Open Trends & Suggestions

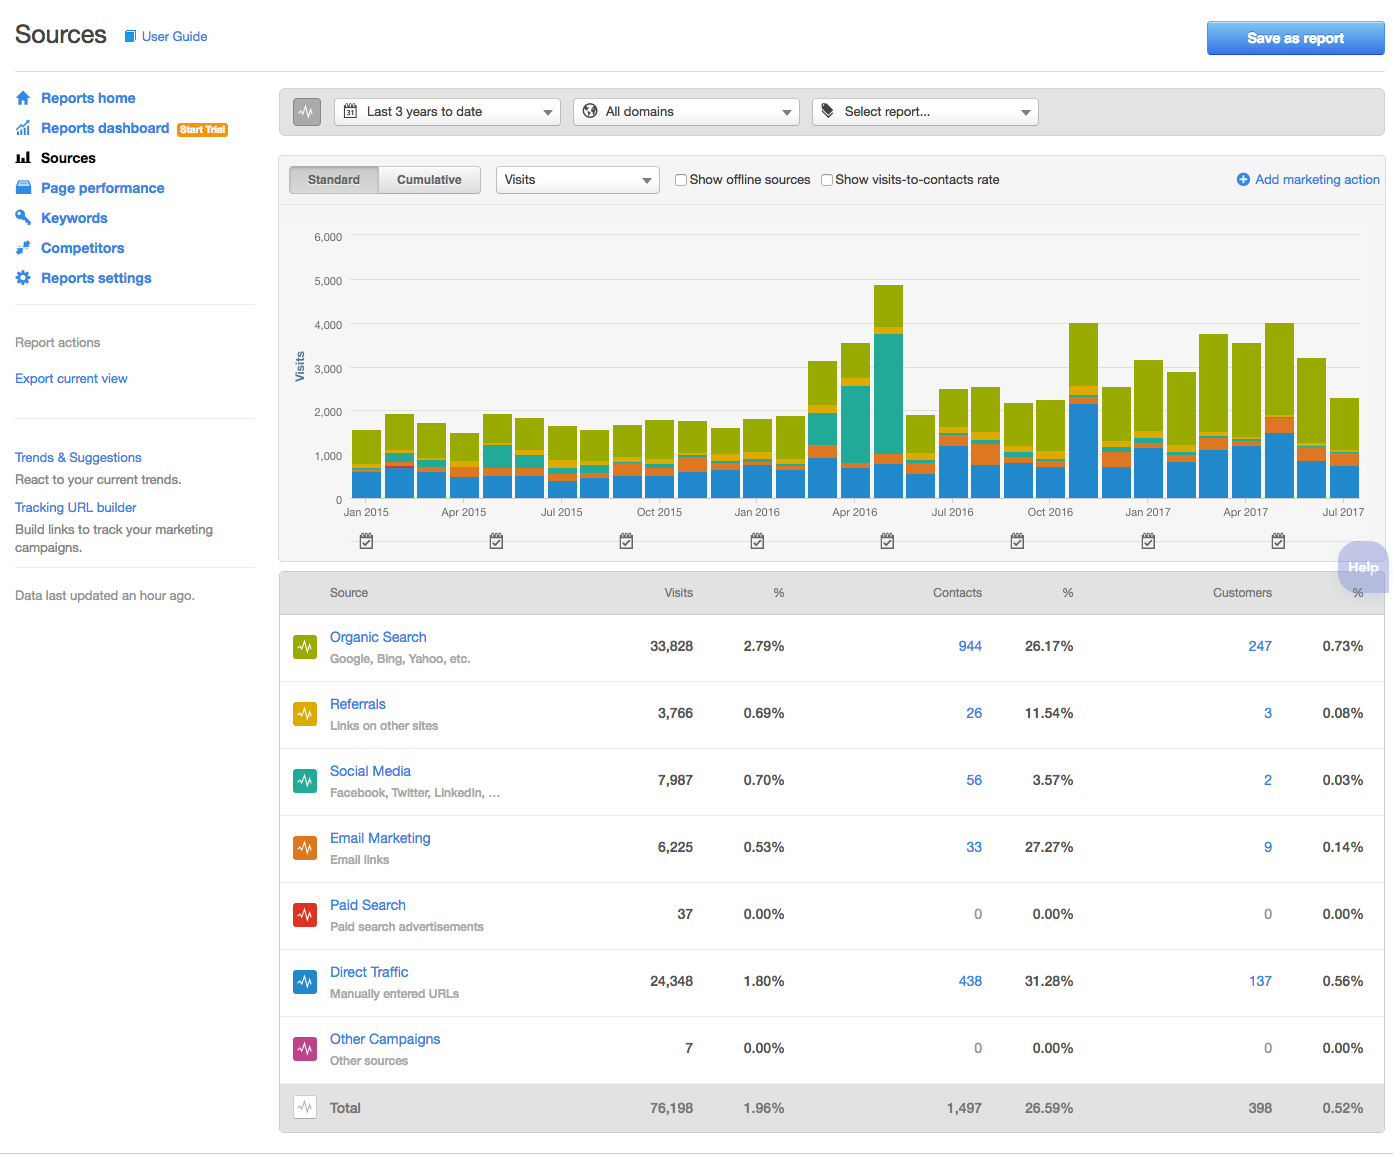point(78,457)
